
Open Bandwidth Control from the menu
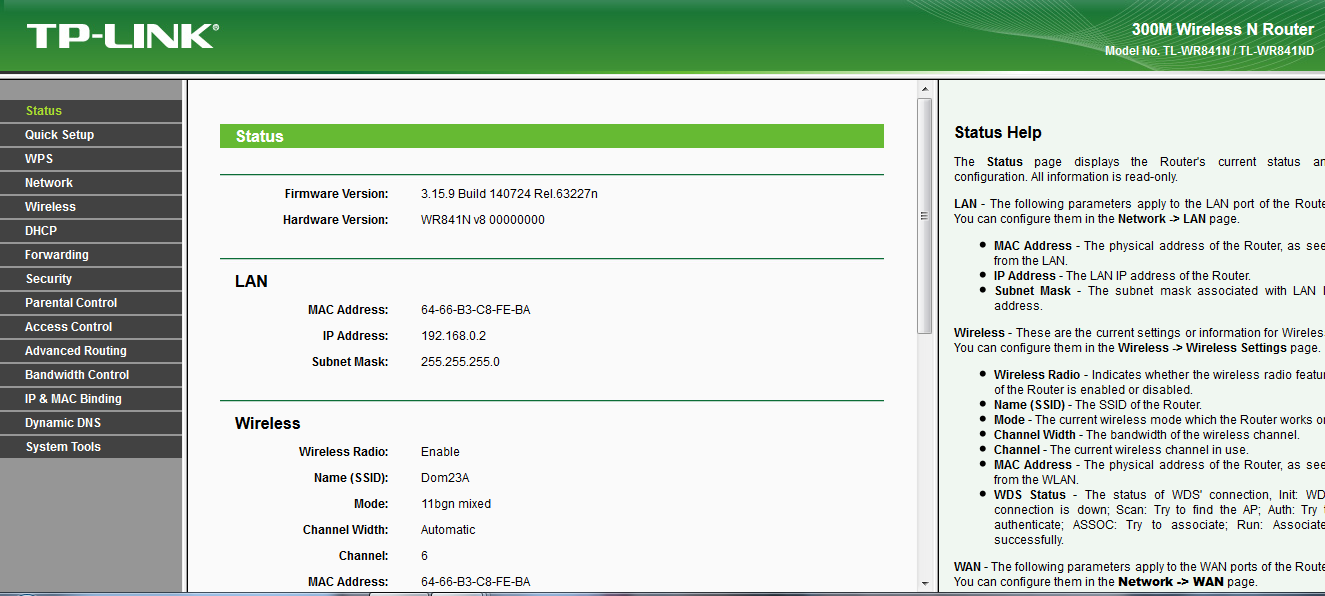coord(77,375)
